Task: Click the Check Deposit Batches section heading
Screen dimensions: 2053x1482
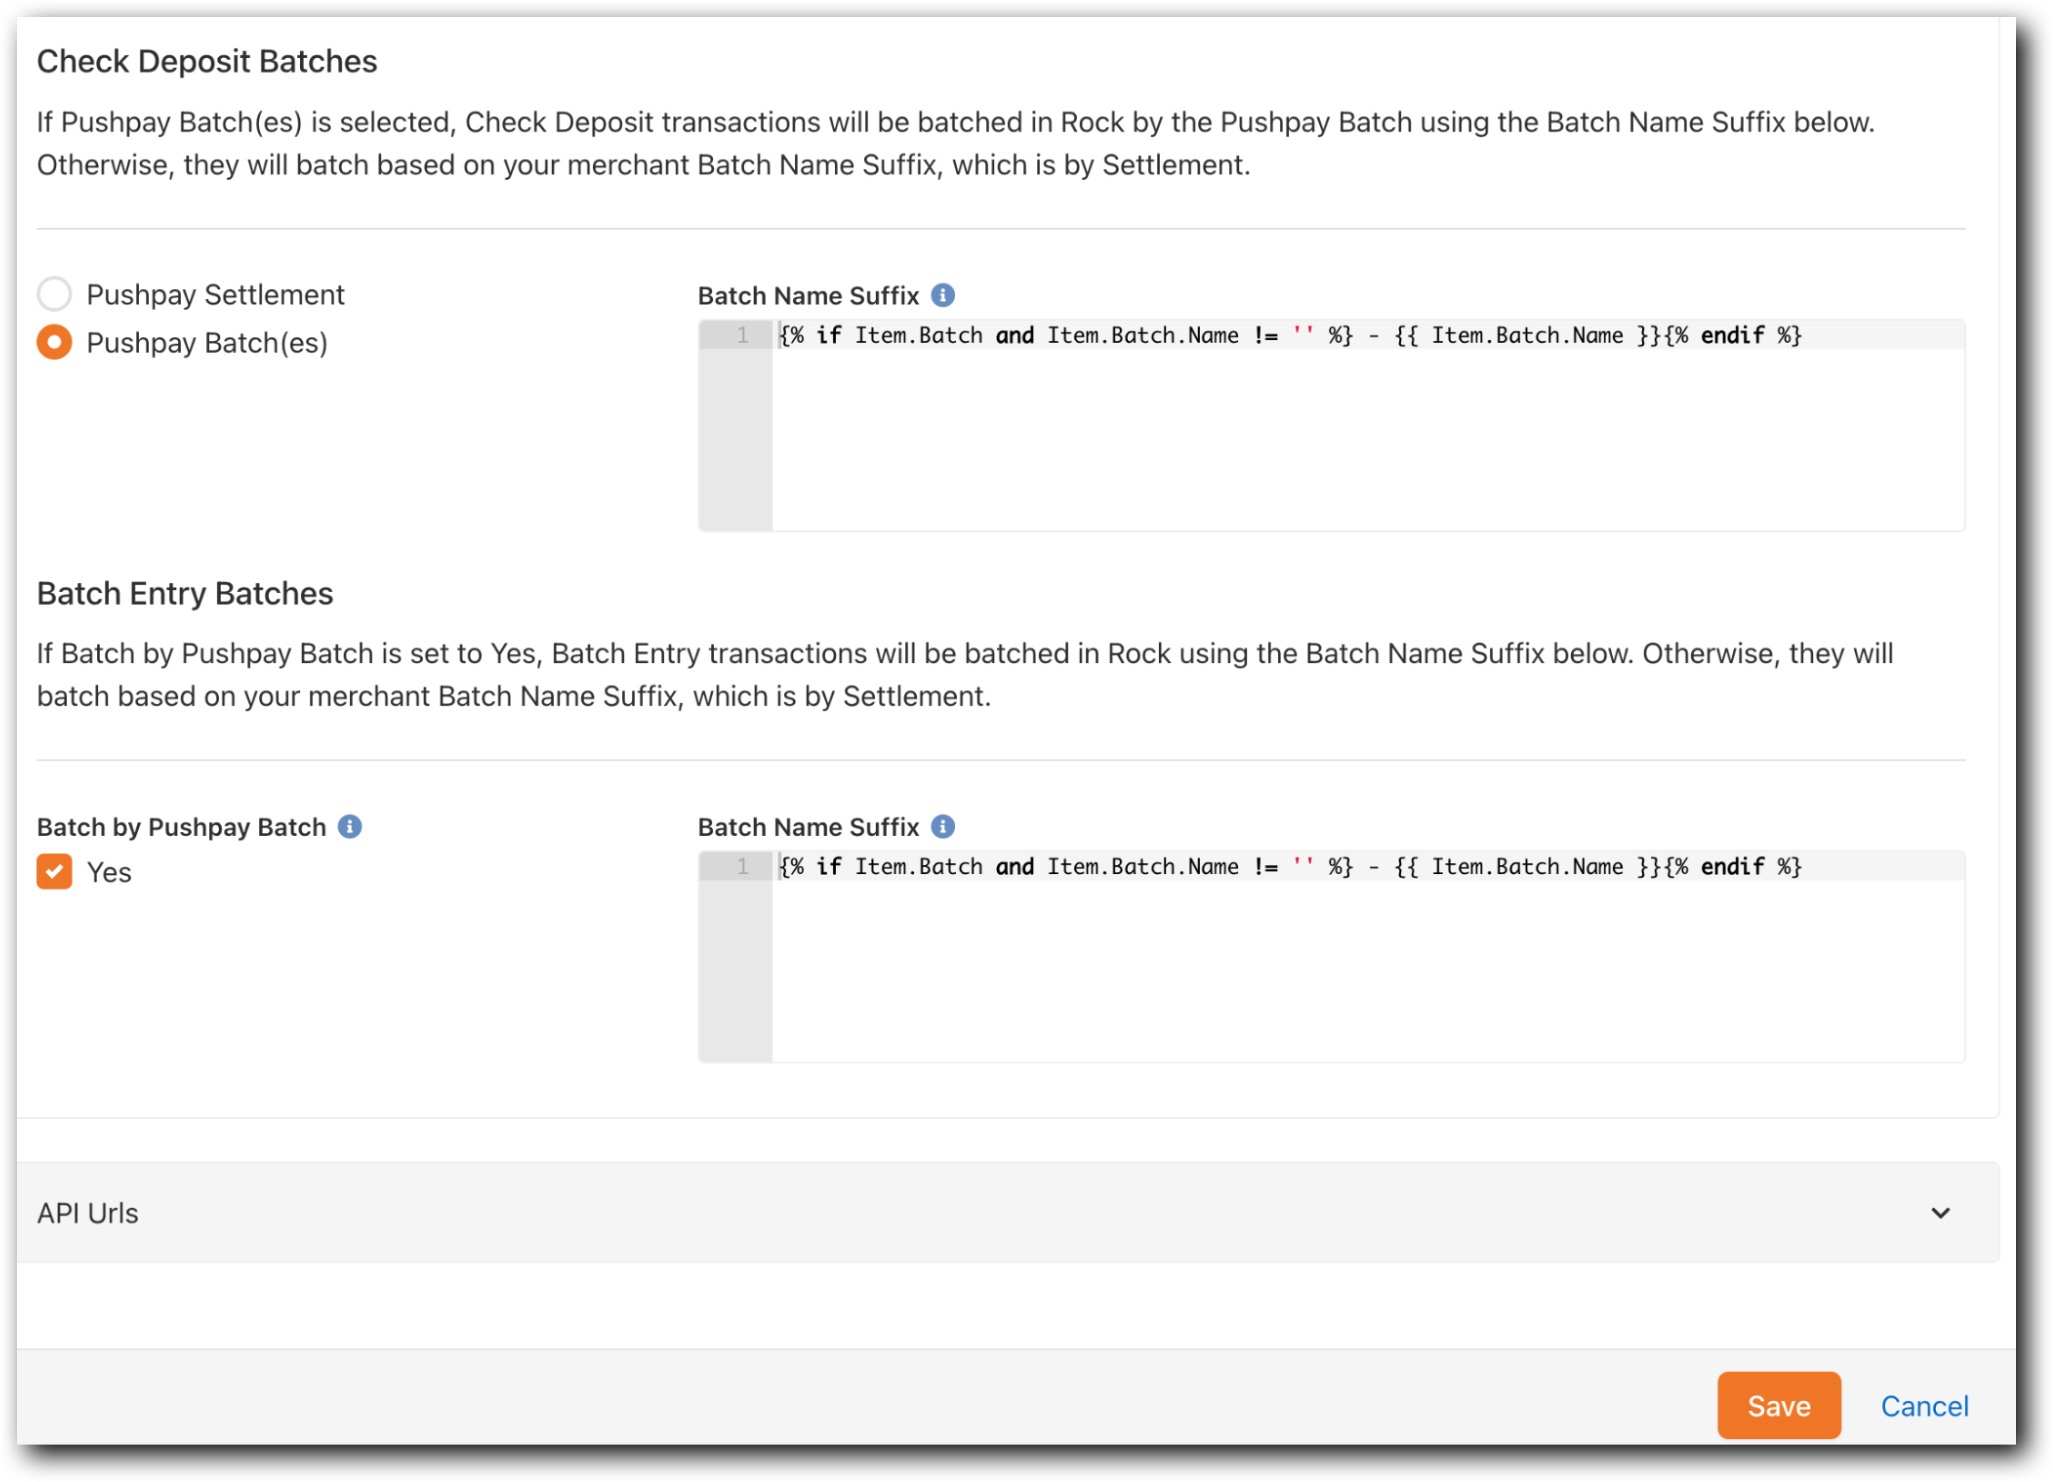Action: point(207,61)
